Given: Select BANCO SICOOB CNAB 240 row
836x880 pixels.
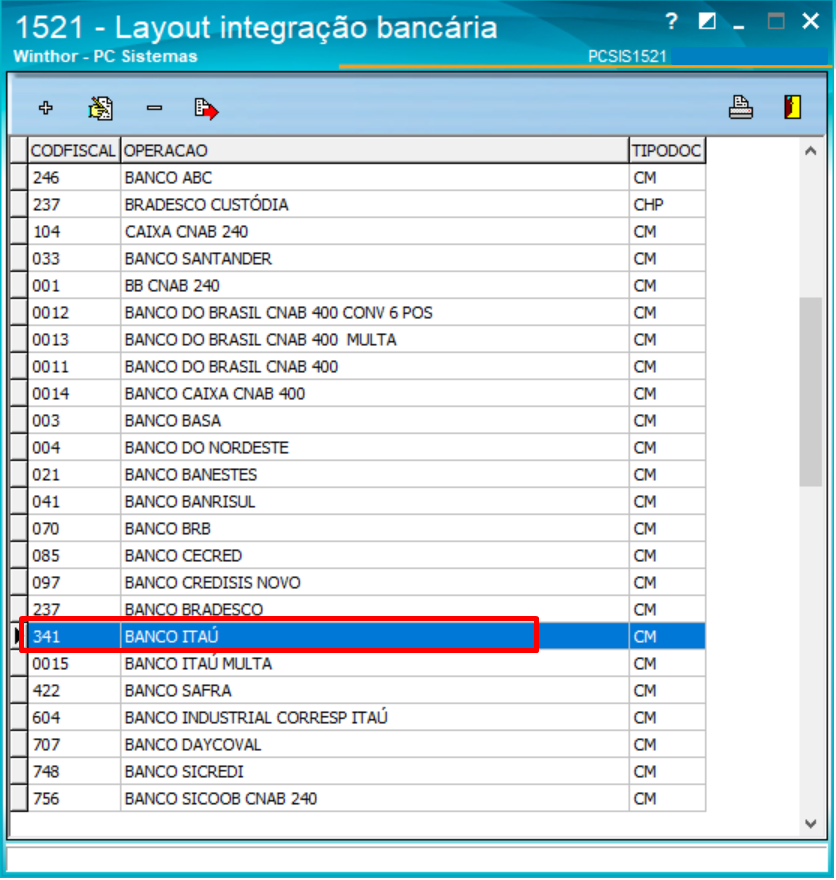Looking at the screenshot, I should [357, 798].
